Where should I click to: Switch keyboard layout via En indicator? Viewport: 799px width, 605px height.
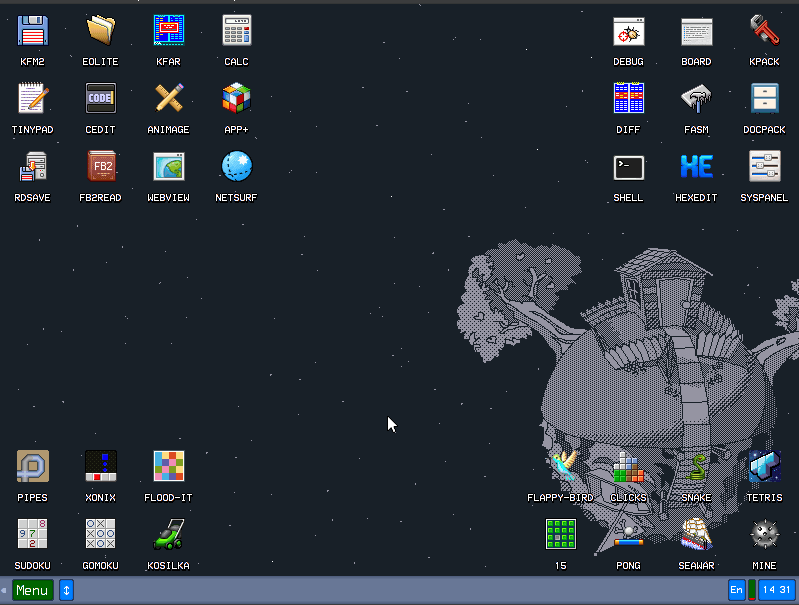coord(736,590)
